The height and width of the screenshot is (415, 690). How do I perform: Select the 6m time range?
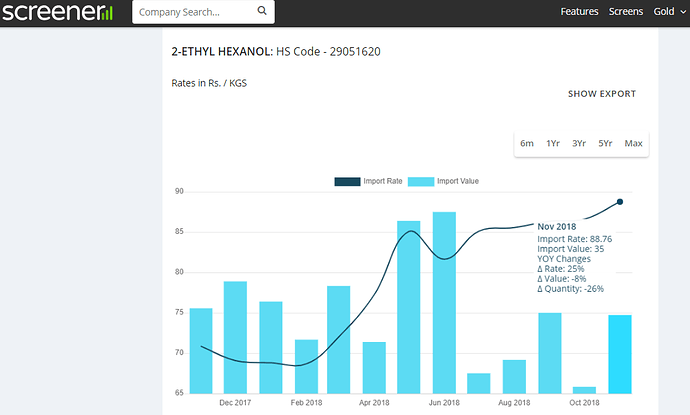pos(527,143)
